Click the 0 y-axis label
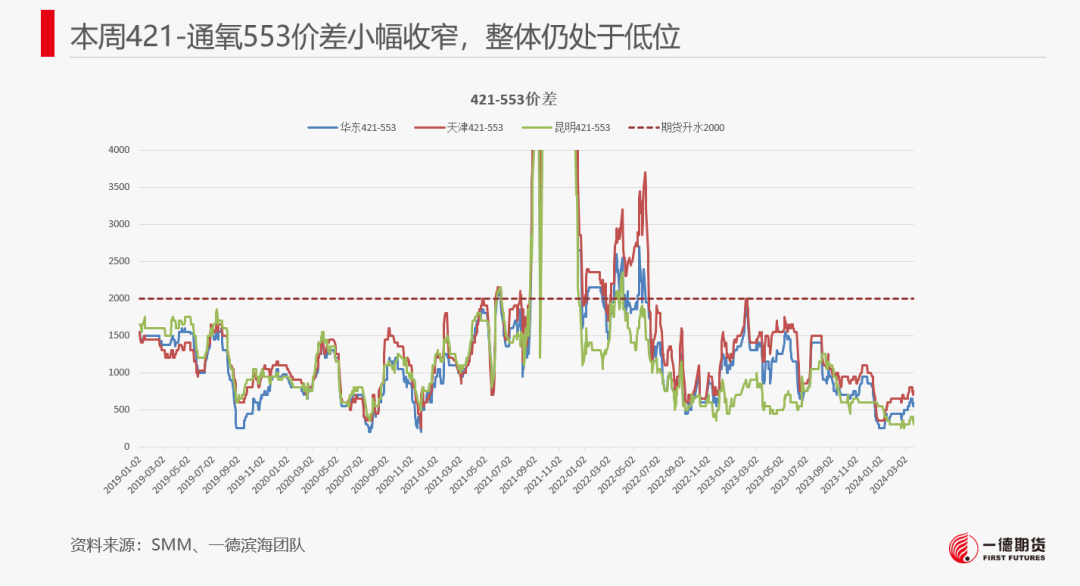 (x=127, y=447)
